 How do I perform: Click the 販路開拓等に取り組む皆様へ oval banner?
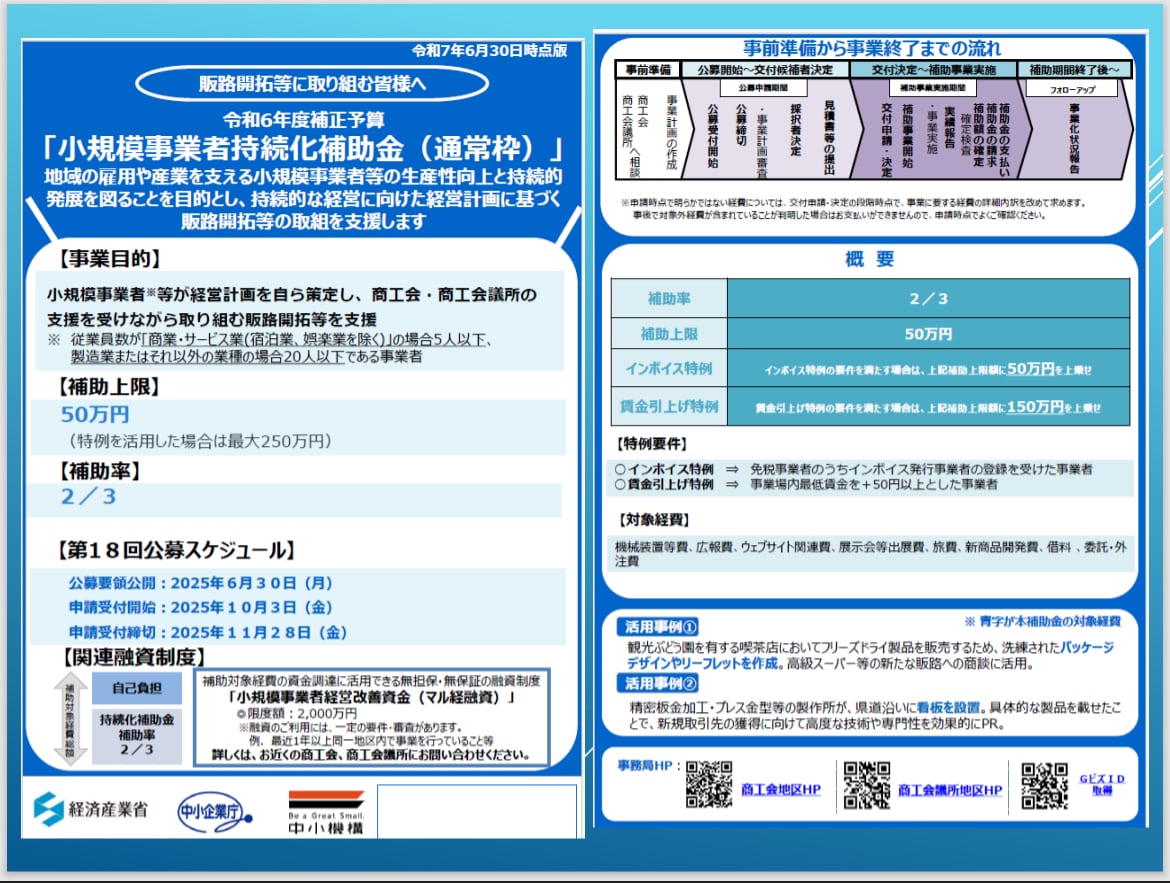[312, 84]
